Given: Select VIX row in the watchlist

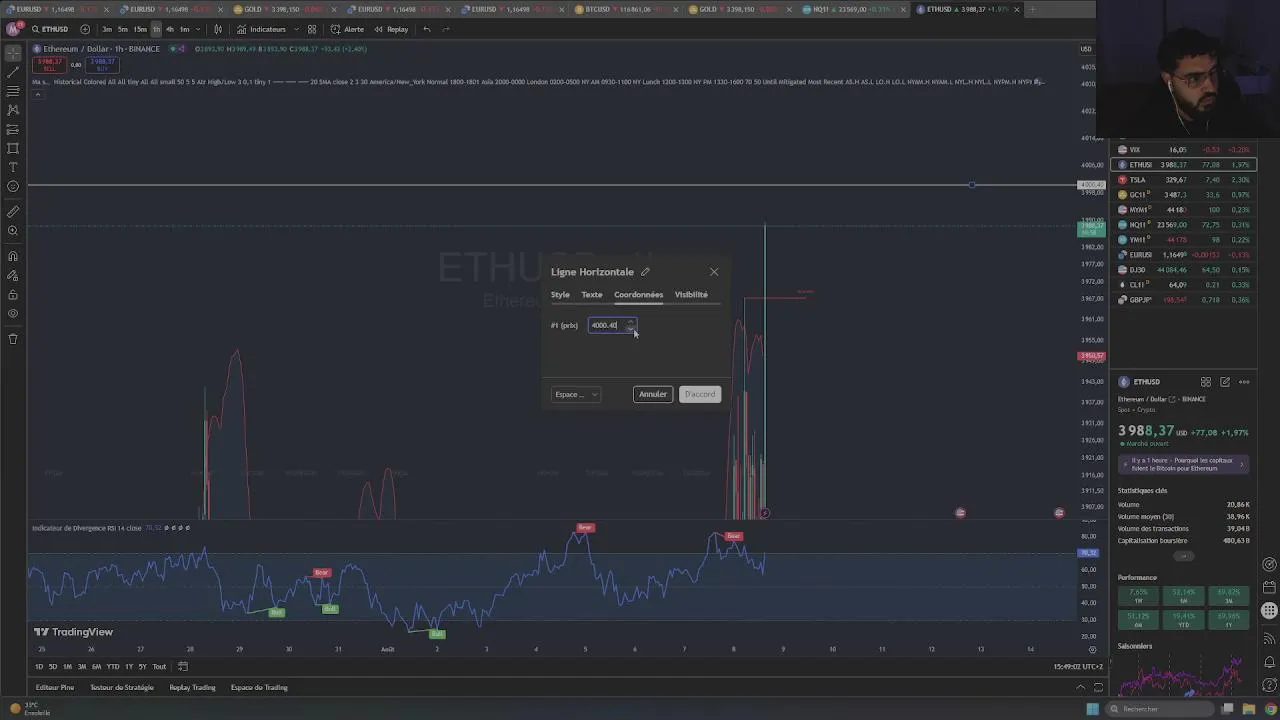Looking at the screenshot, I should point(1184,150).
